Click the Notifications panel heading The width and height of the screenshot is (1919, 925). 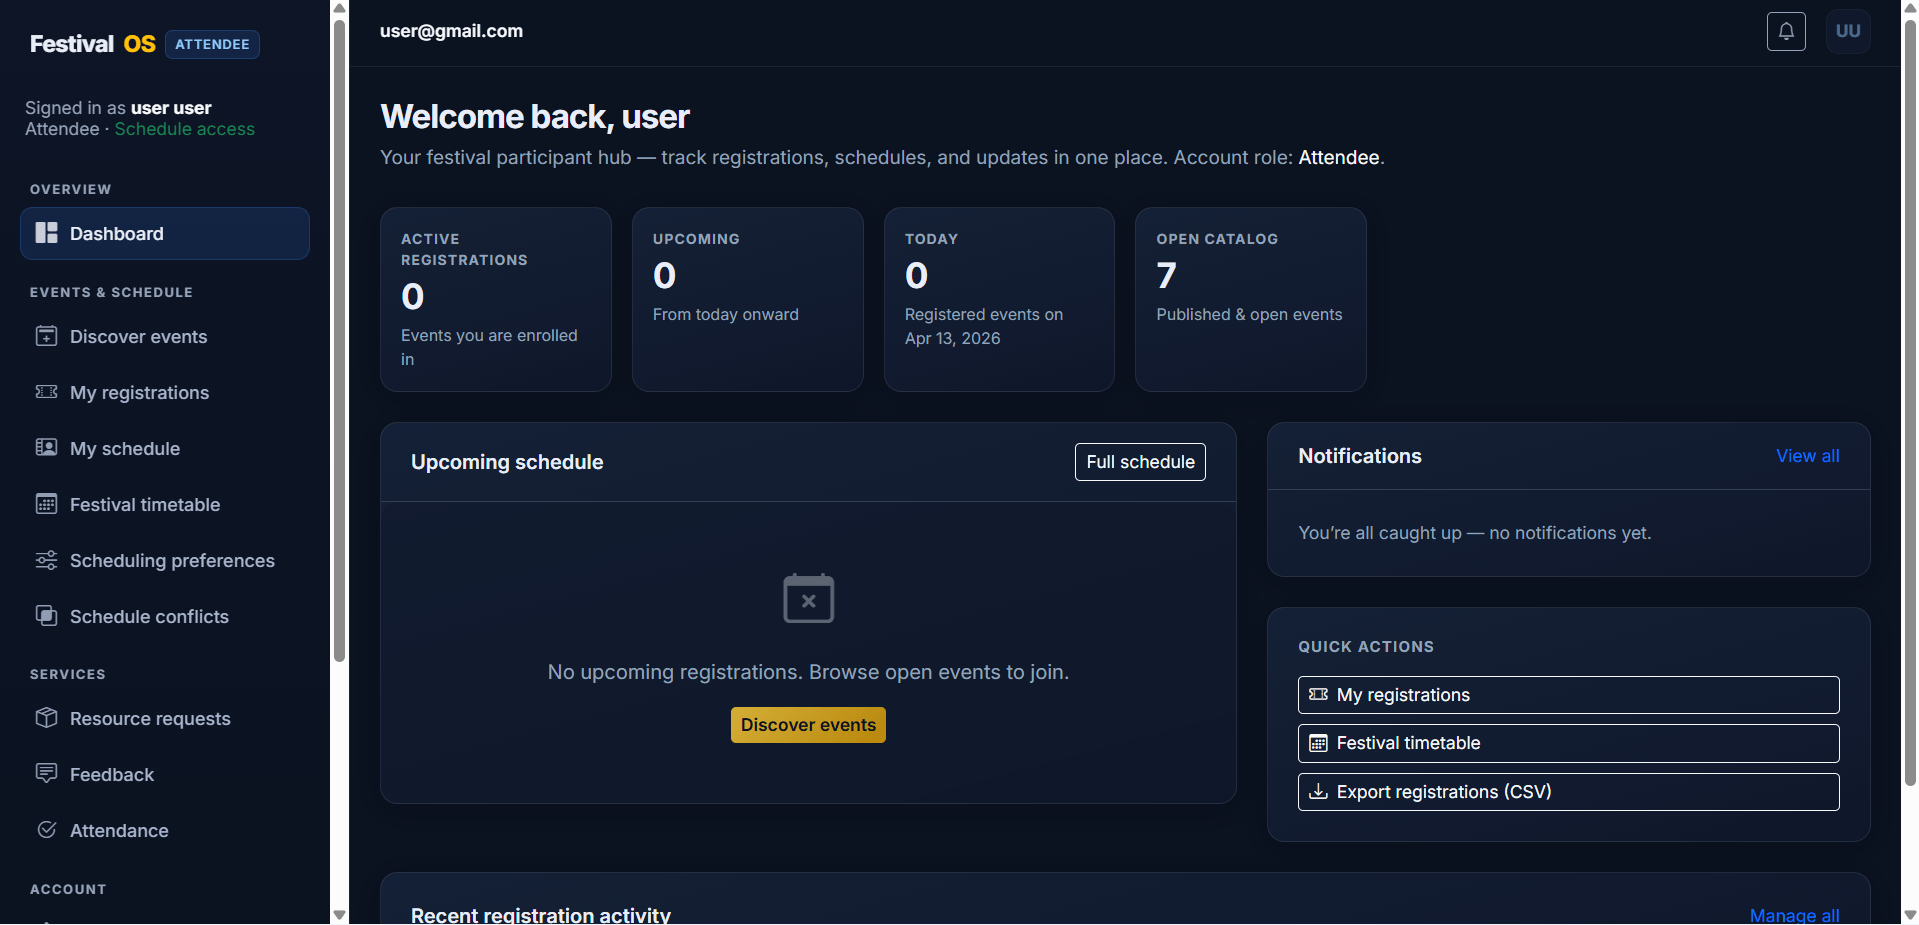point(1360,456)
